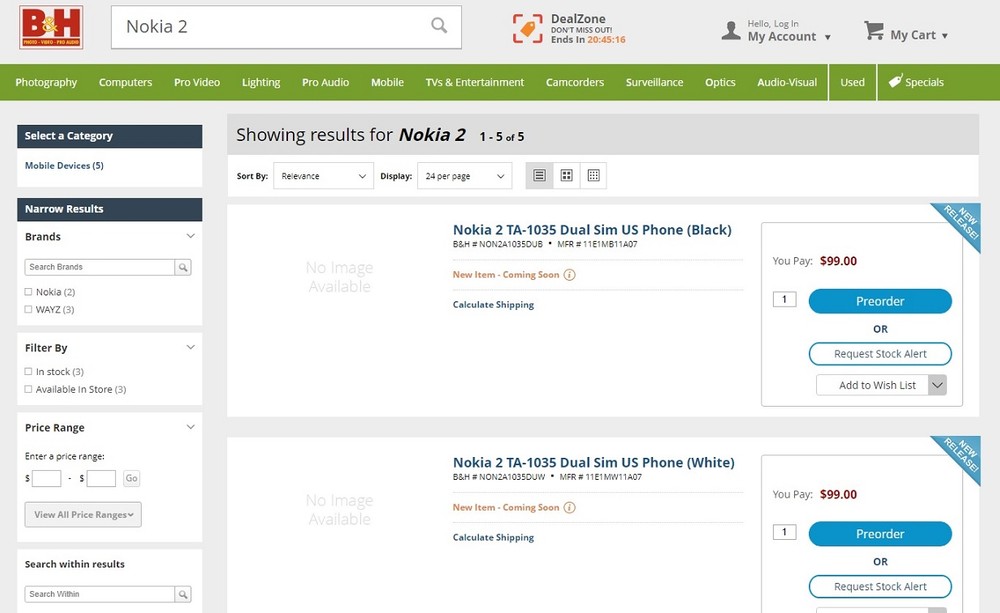Open the Pro Audio menu
This screenshot has width=1000, height=613.
(x=325, y=82)
